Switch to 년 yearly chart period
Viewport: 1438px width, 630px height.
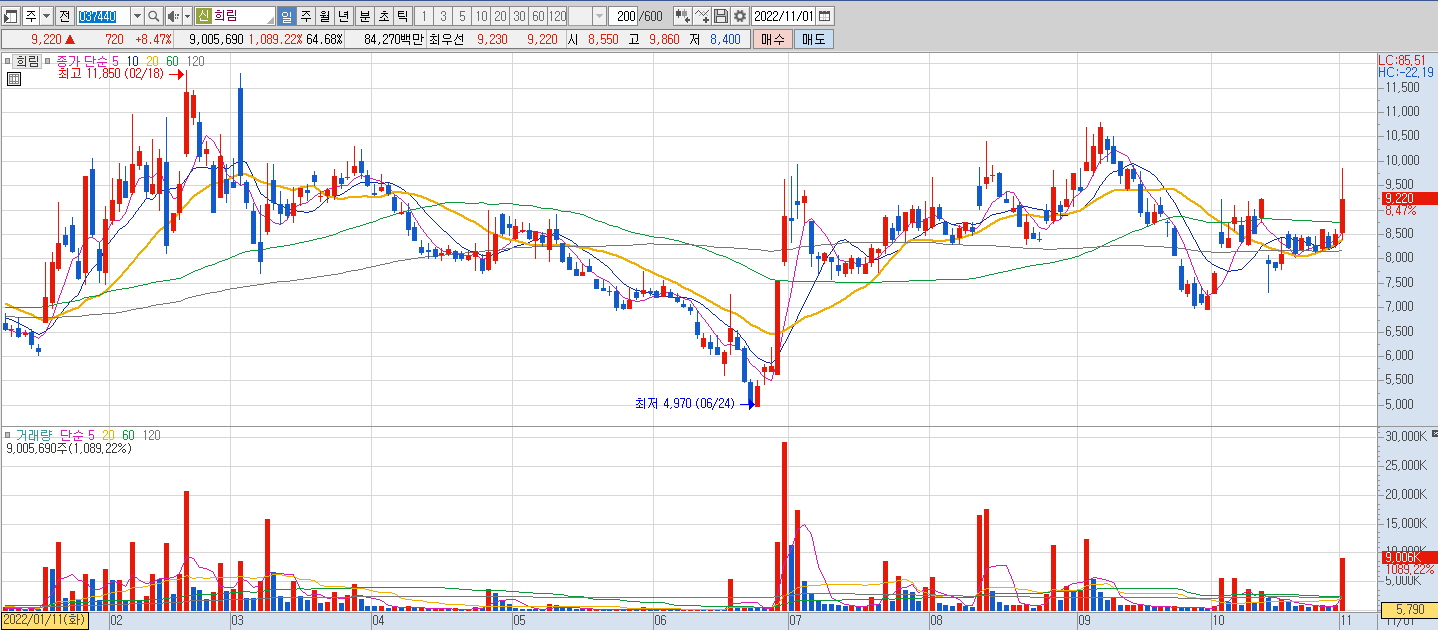click(x=344, y=16)
